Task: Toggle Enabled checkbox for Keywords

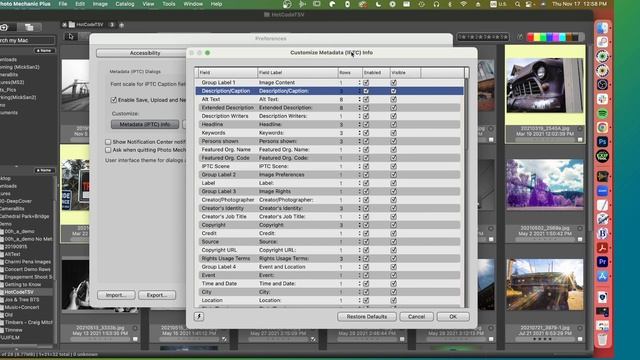Action: (366, 133)
